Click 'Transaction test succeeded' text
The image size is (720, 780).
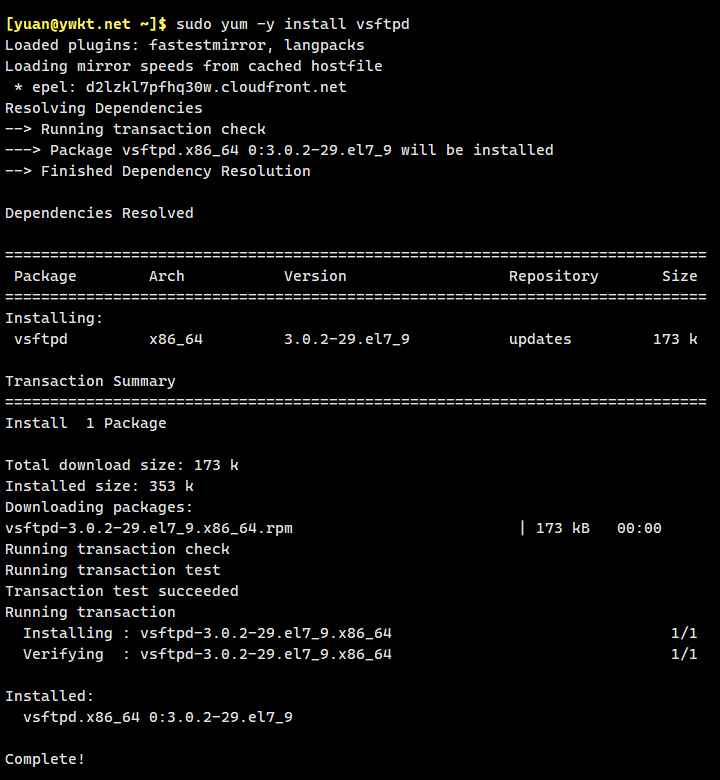point(122,591)
